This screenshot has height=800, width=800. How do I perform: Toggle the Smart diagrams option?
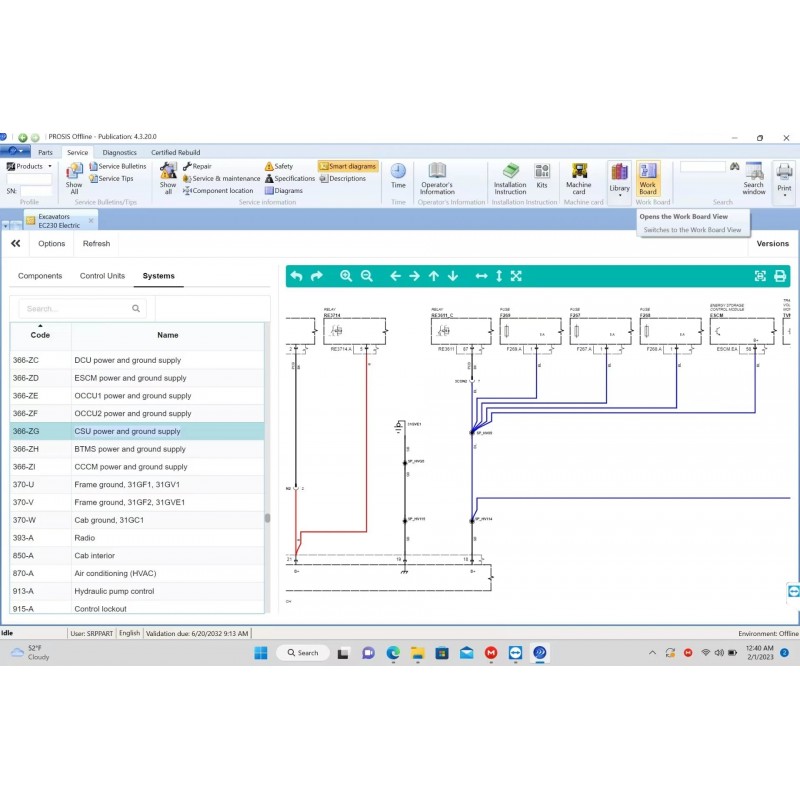point(348,166)
